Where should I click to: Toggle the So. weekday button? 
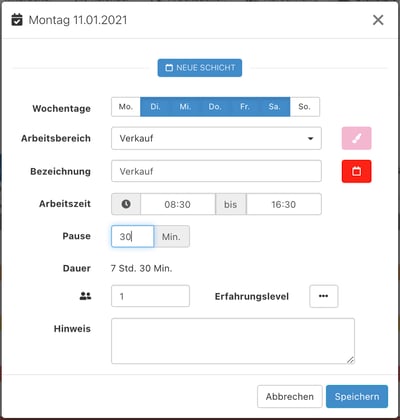(x=305, y=107)
